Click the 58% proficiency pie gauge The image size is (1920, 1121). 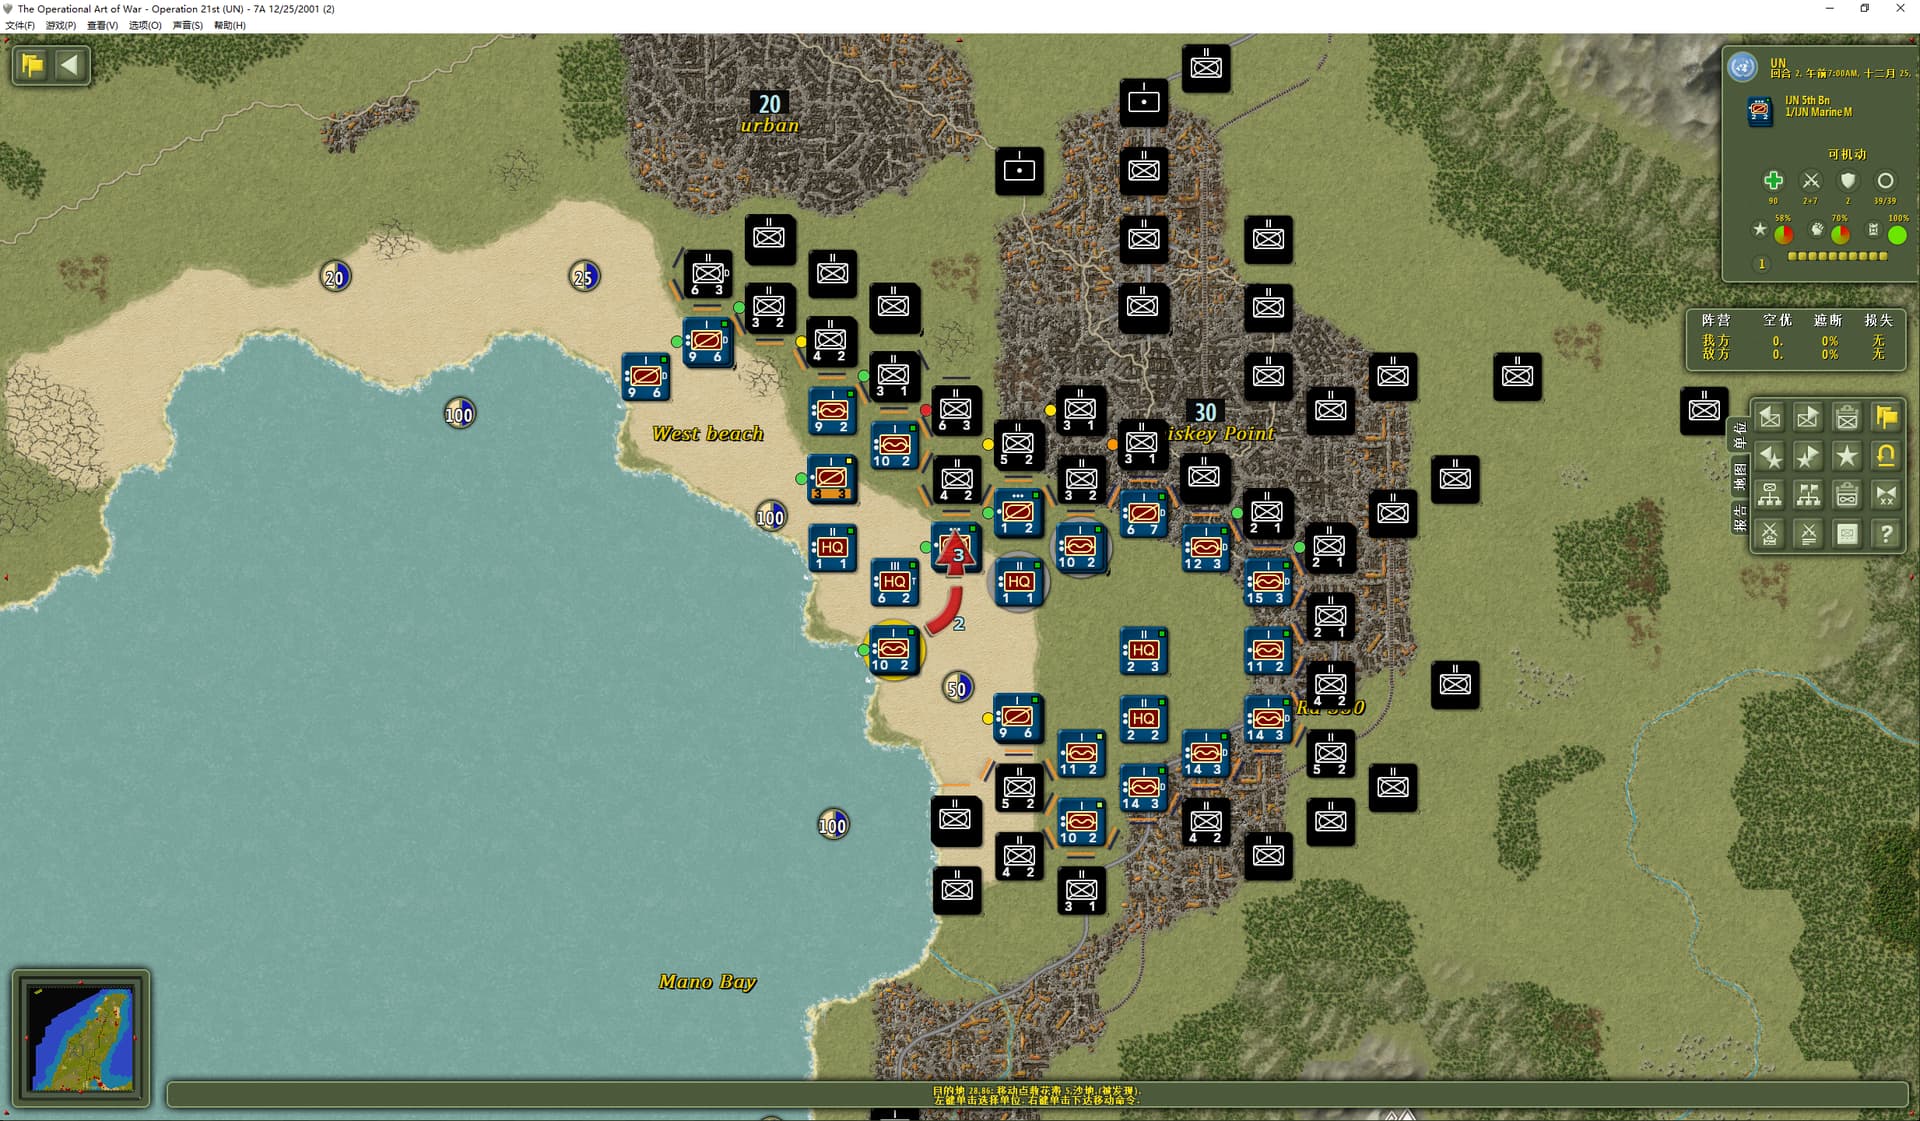tap(1783, 235)
